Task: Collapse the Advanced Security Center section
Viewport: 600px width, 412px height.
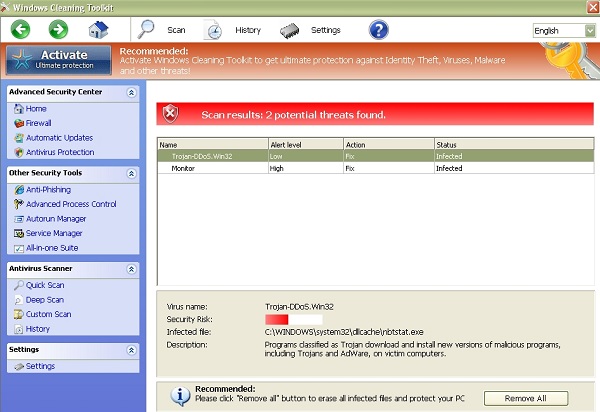Action: coord(130,92)
